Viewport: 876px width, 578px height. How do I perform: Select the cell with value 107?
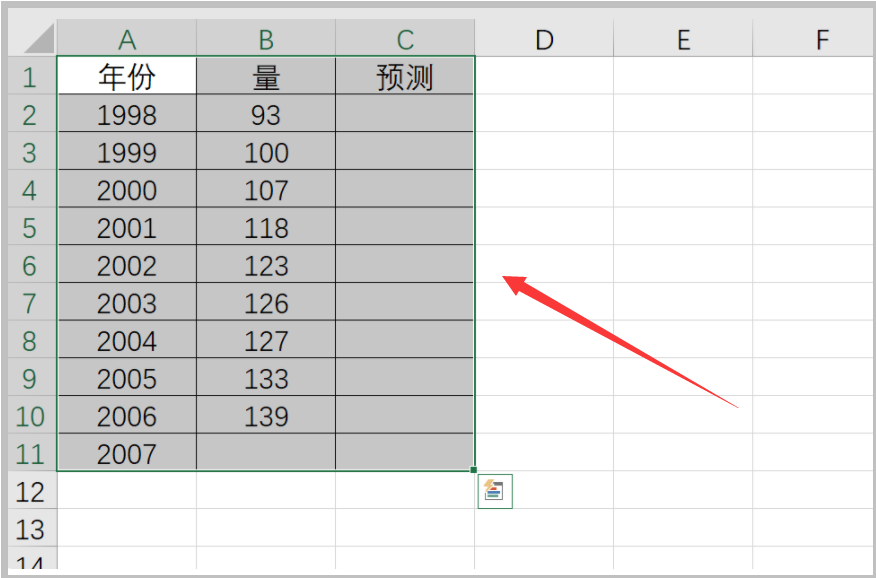[266, 189]
